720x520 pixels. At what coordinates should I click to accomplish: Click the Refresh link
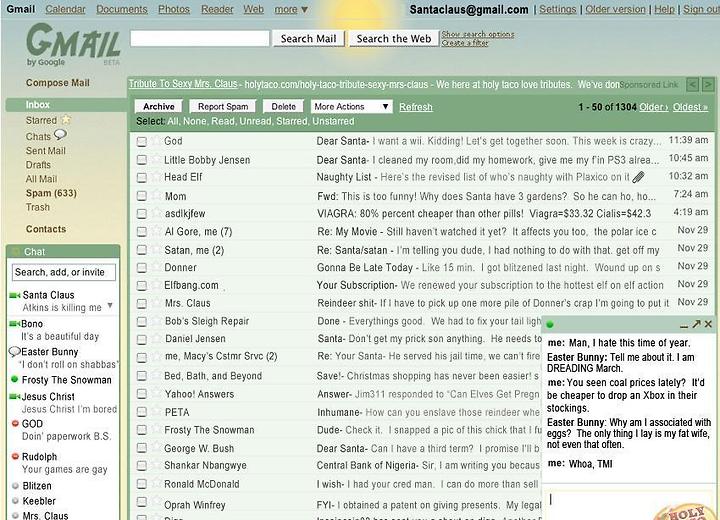416,107
